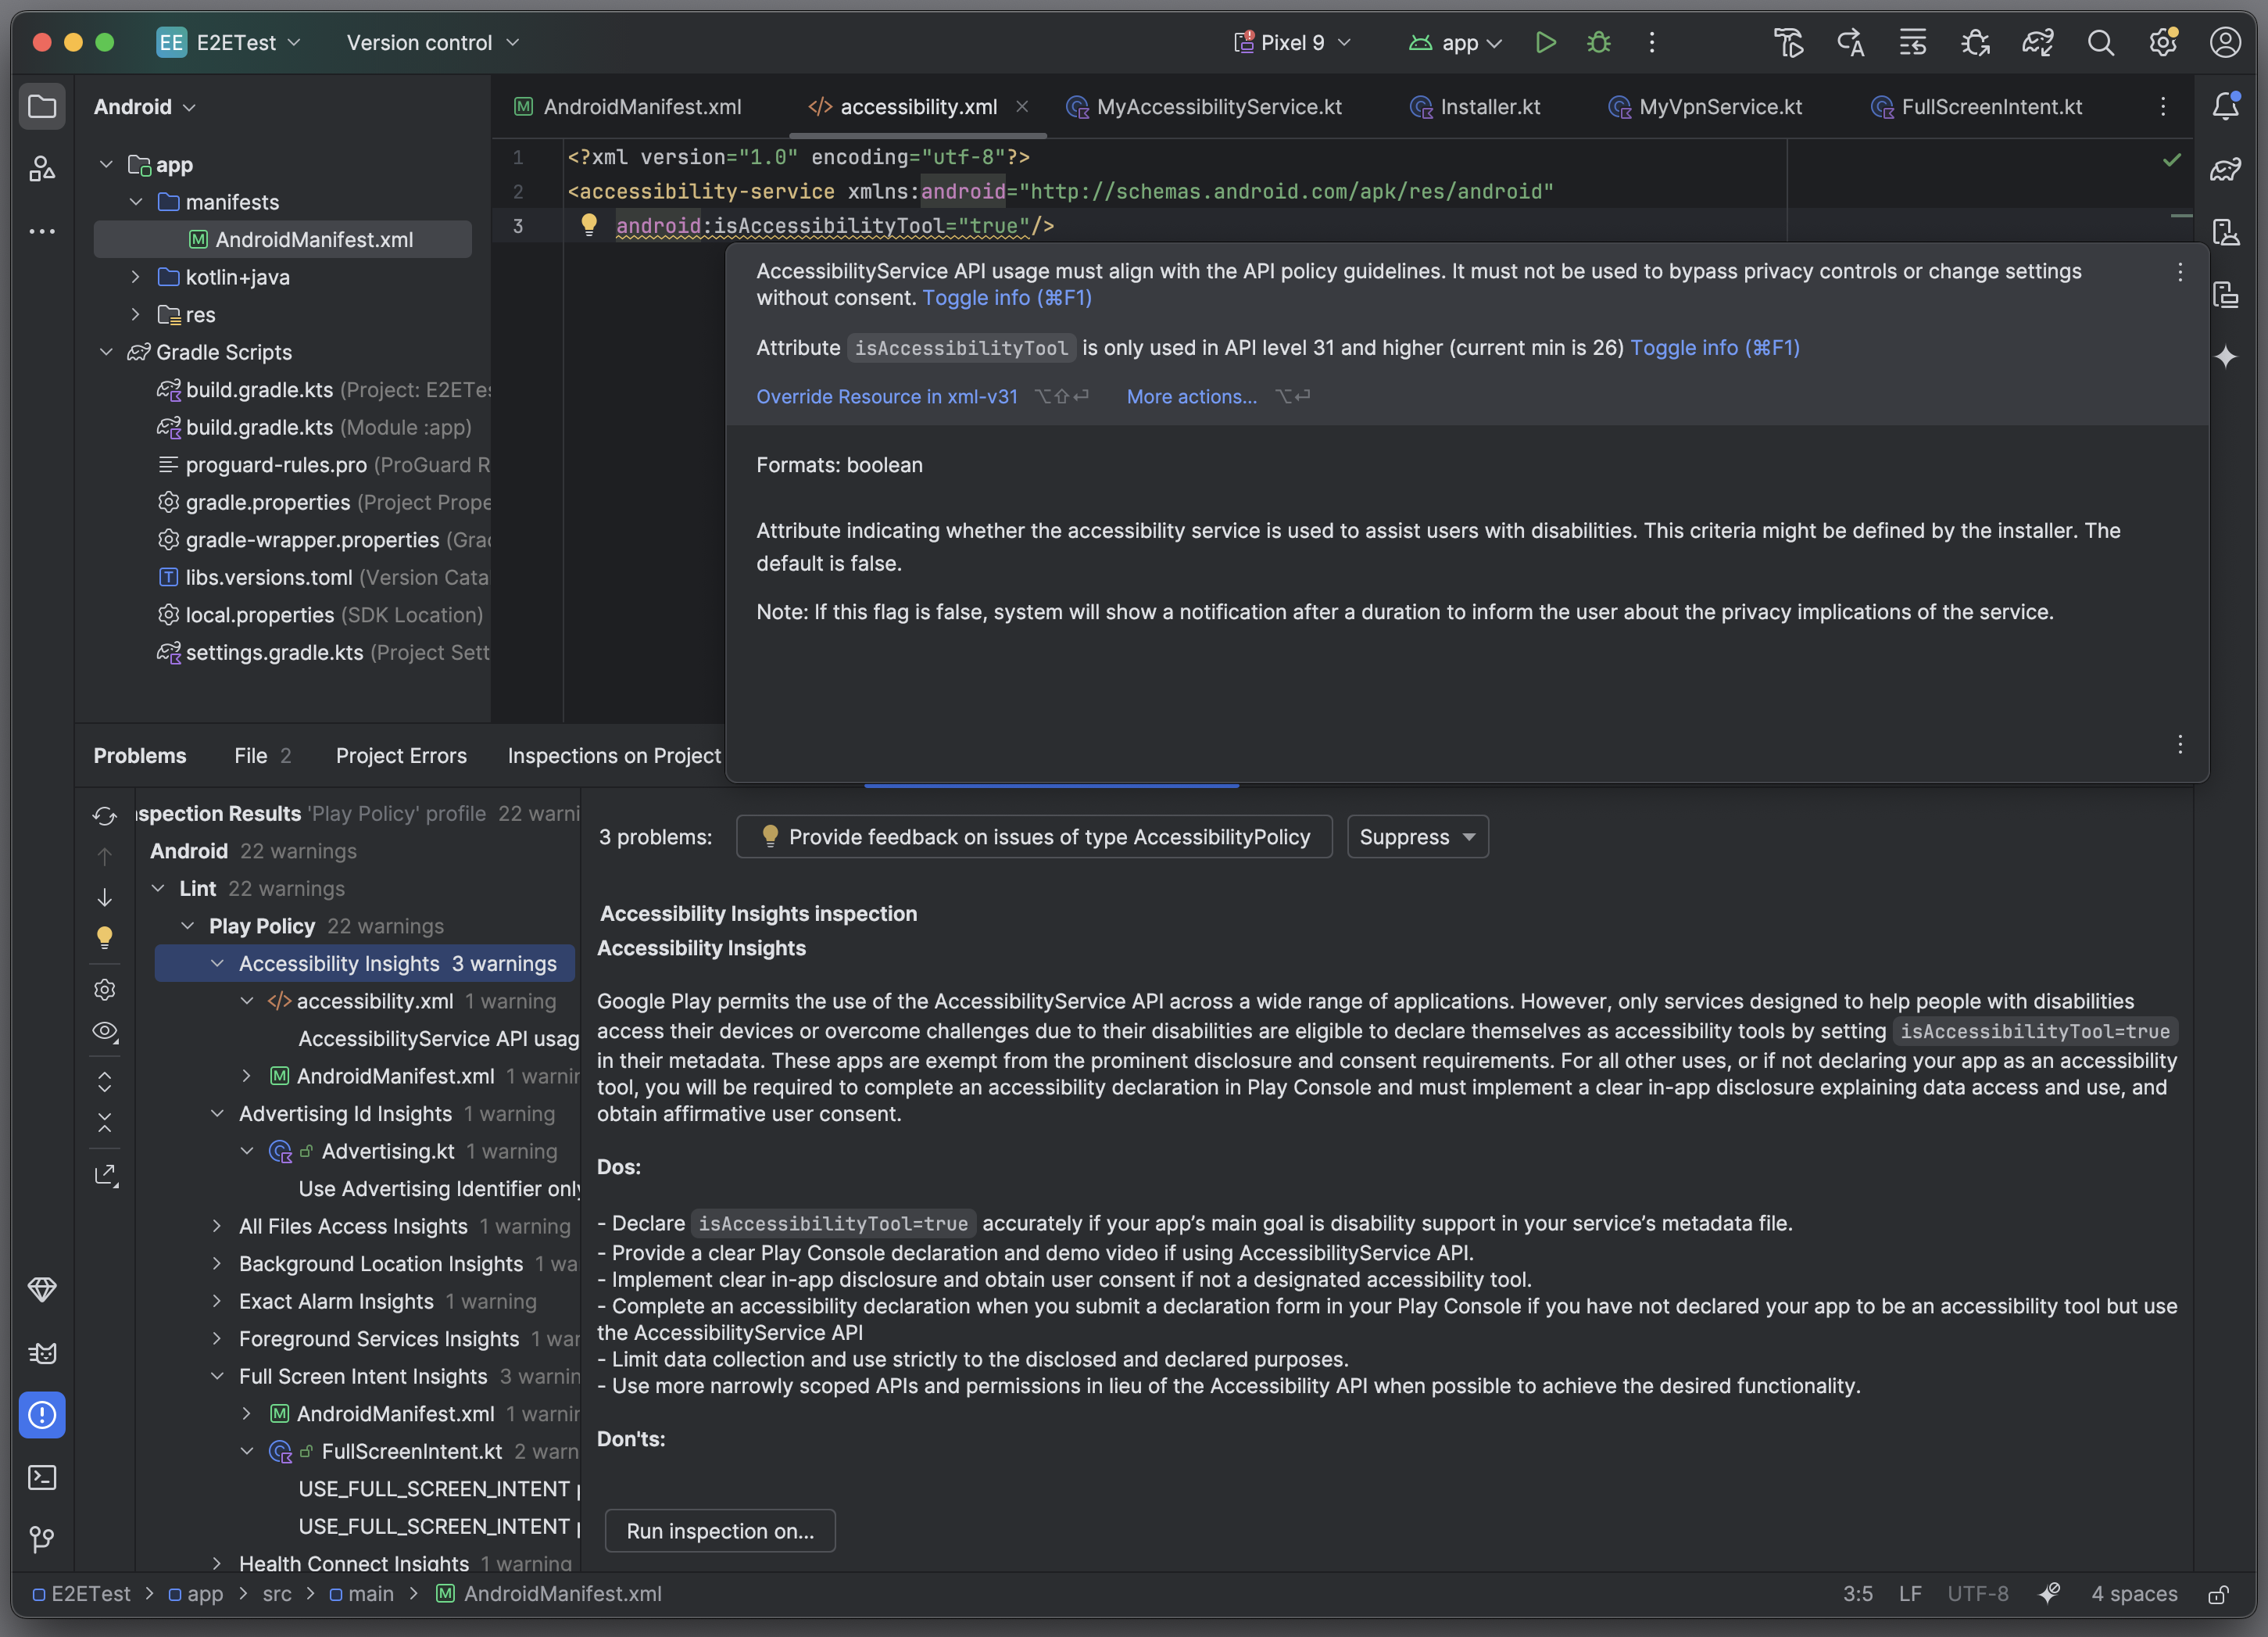Switch to MyAccessibilityService.kt tab
This screenshot has height=1637, width=2268.
click(1204, 106)
